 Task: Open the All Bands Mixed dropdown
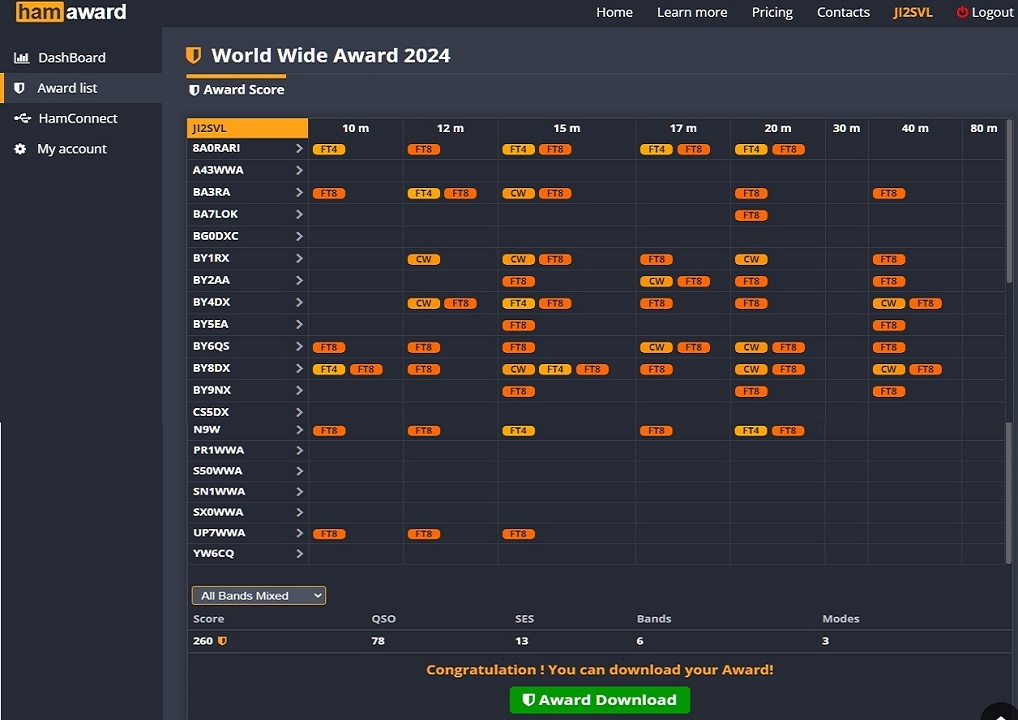[x=258, y=595]
